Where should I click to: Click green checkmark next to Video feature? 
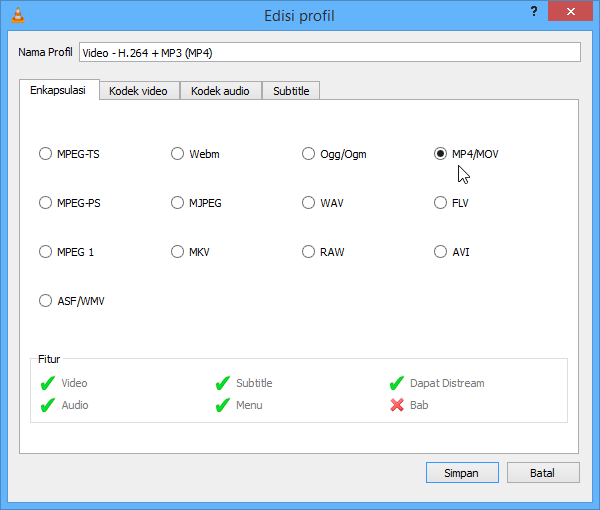click(48, 383)
